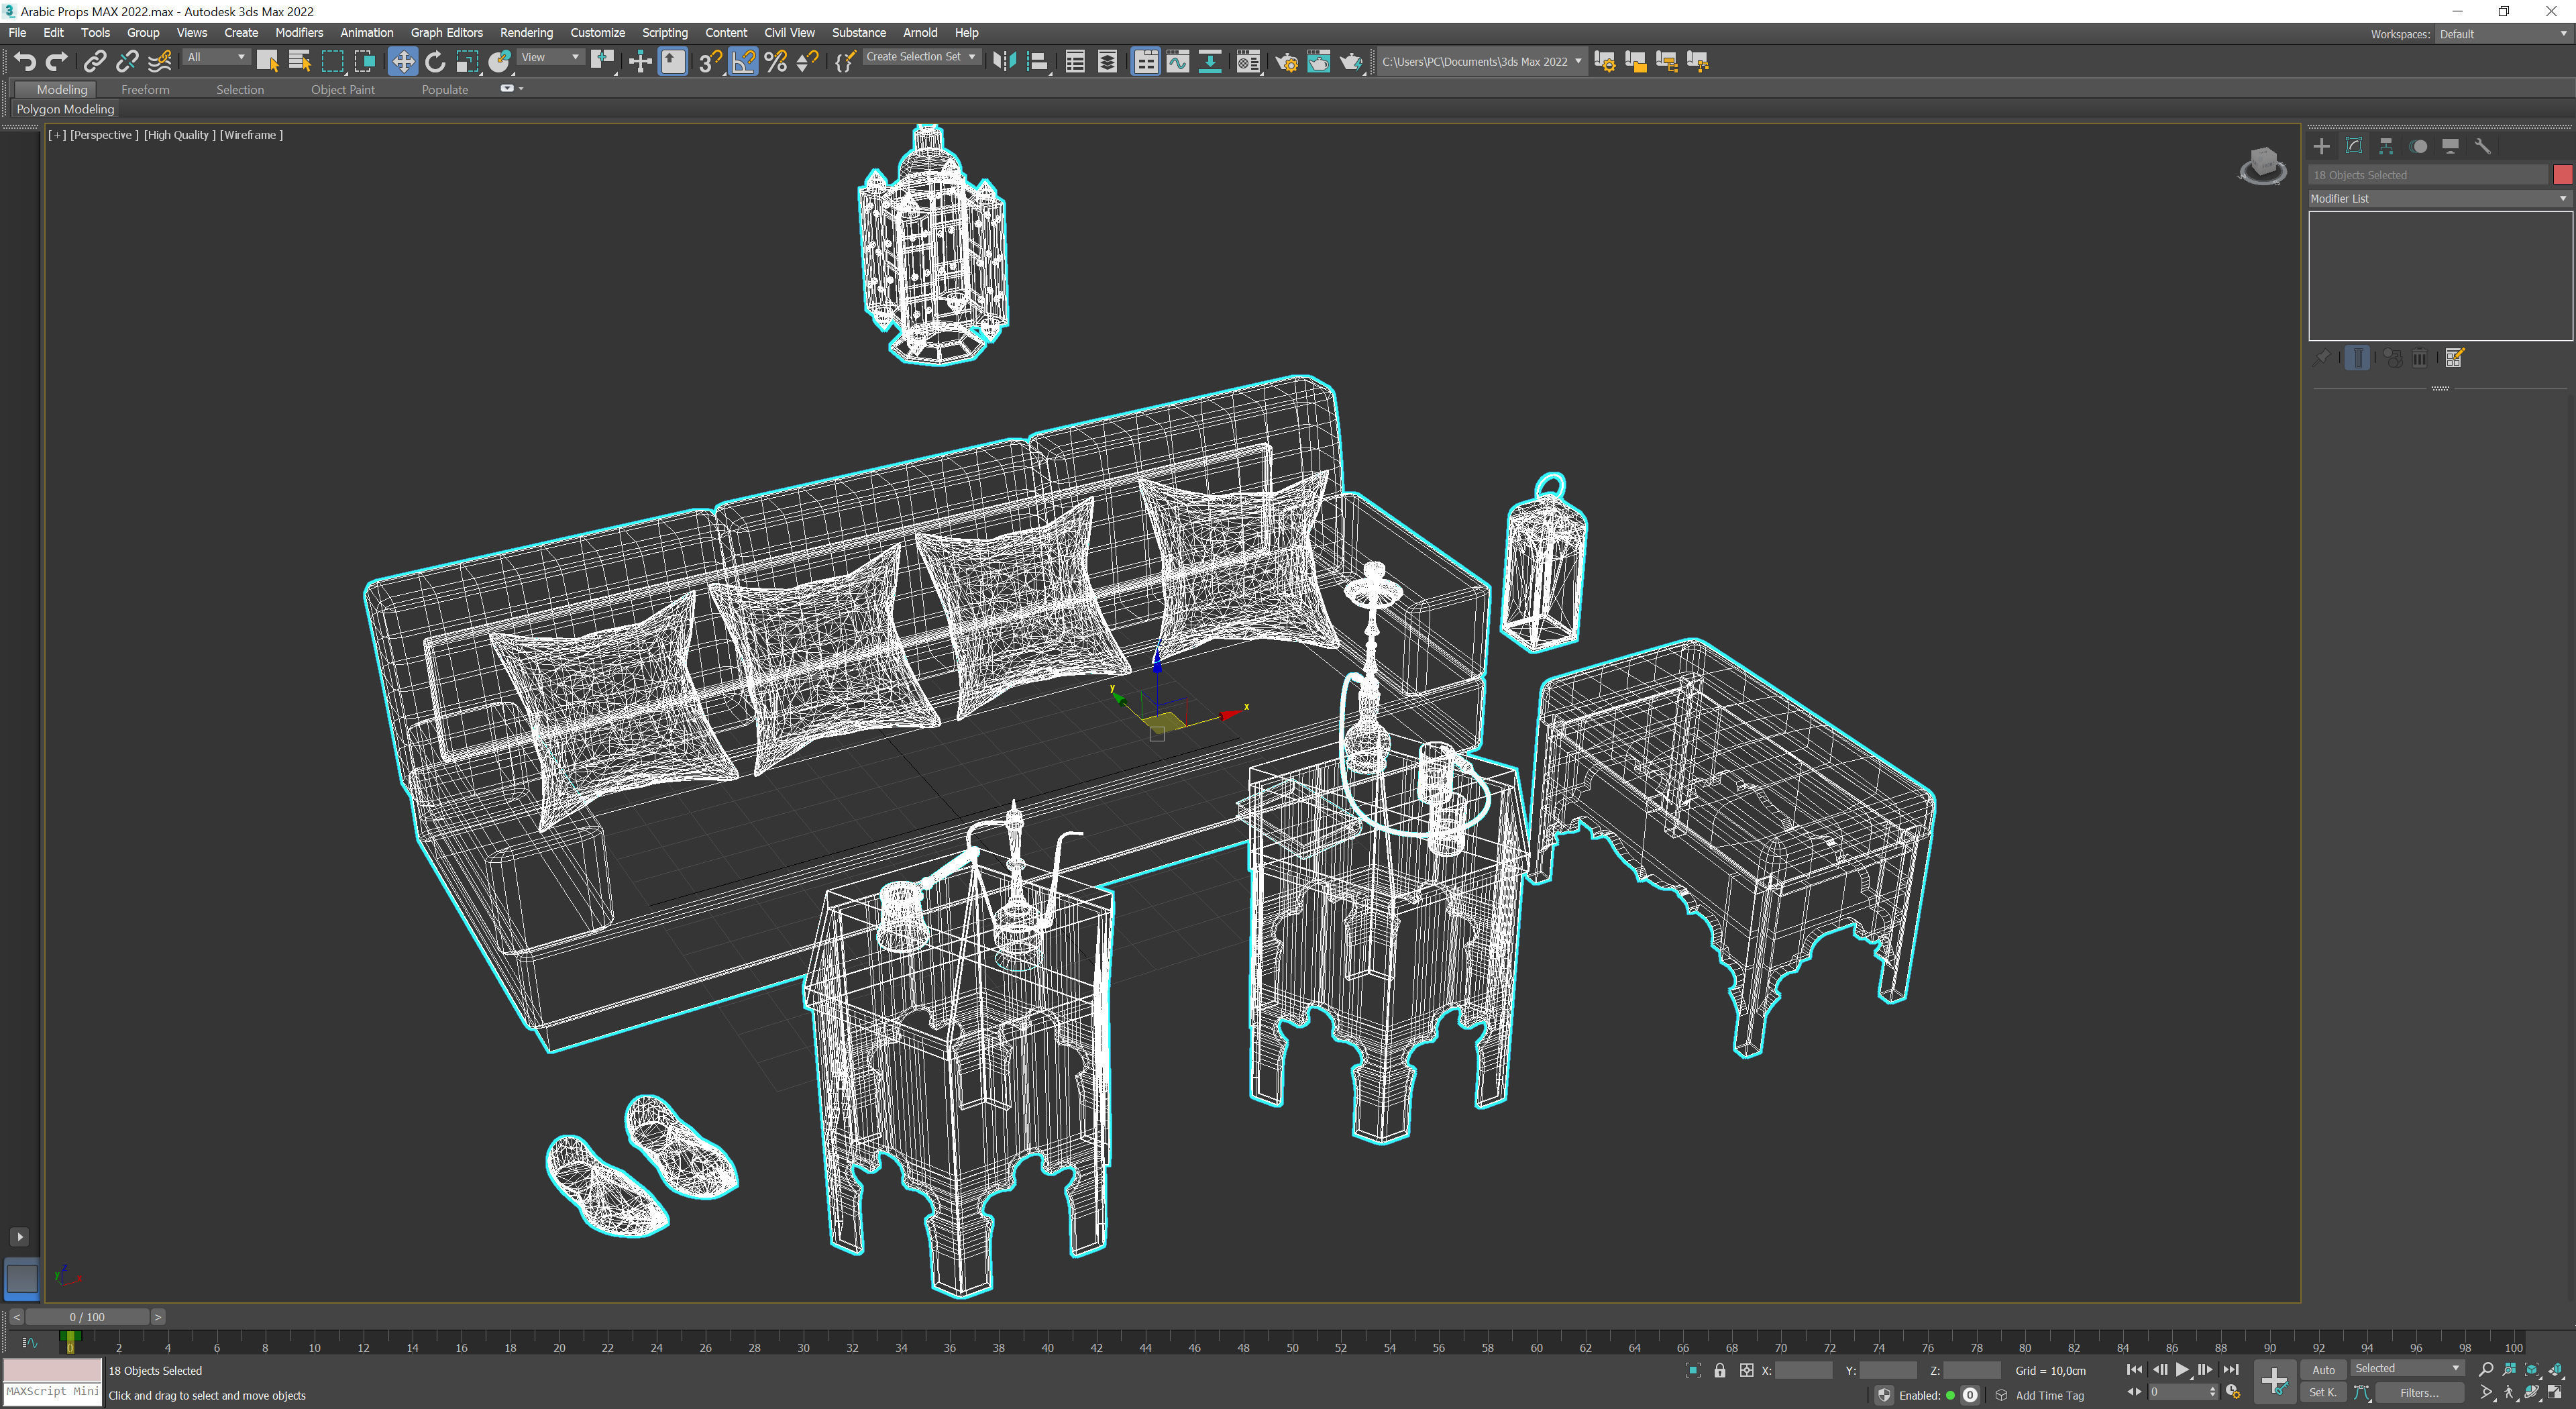Click the red object color swatch
The height and width of the screenshot is (1409, 2576).
point(2562,175)
